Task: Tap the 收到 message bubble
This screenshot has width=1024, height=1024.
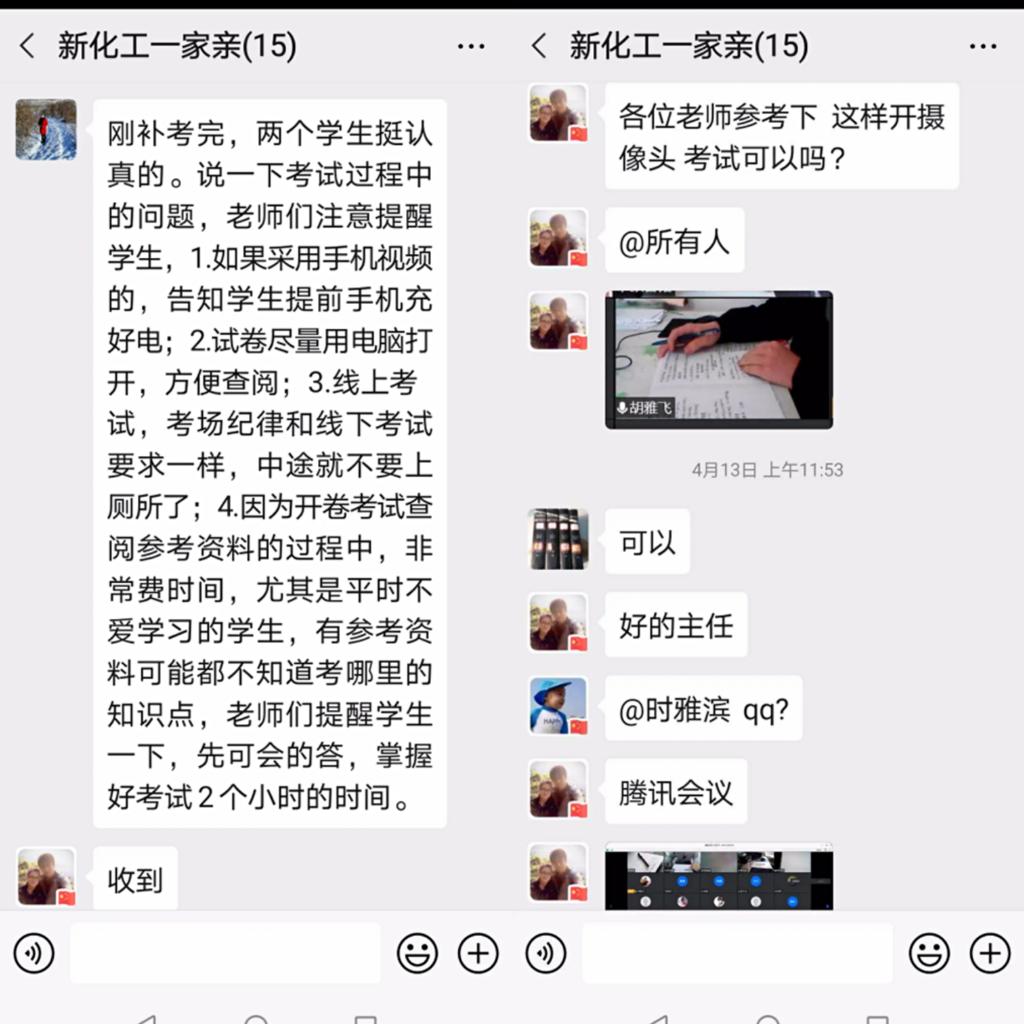Action: pyautogui.click(x=135, y=878)
